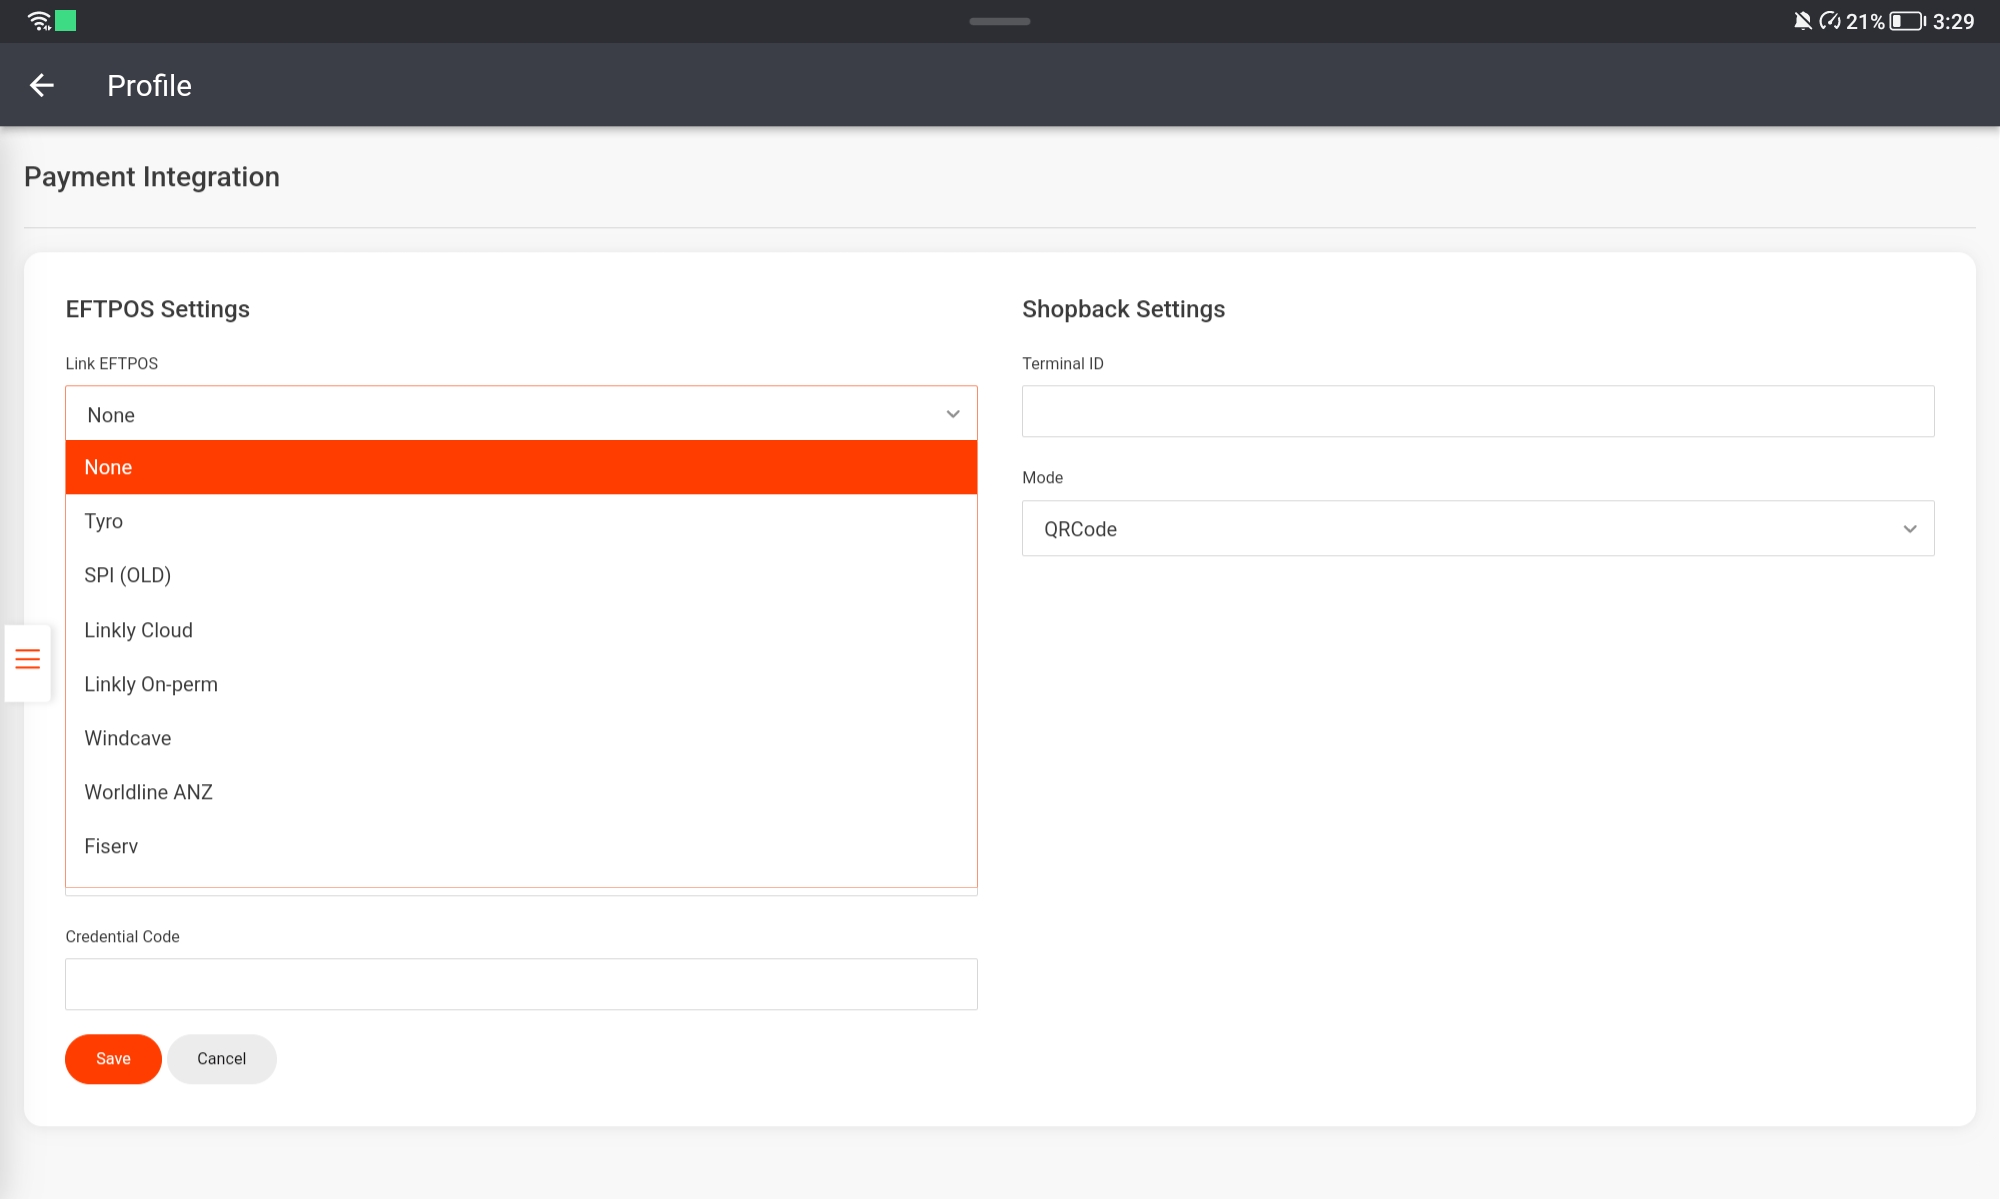Open the orange hamburger side menu
Viewport: 2000px width, 1200px height.
coord(28,660)
